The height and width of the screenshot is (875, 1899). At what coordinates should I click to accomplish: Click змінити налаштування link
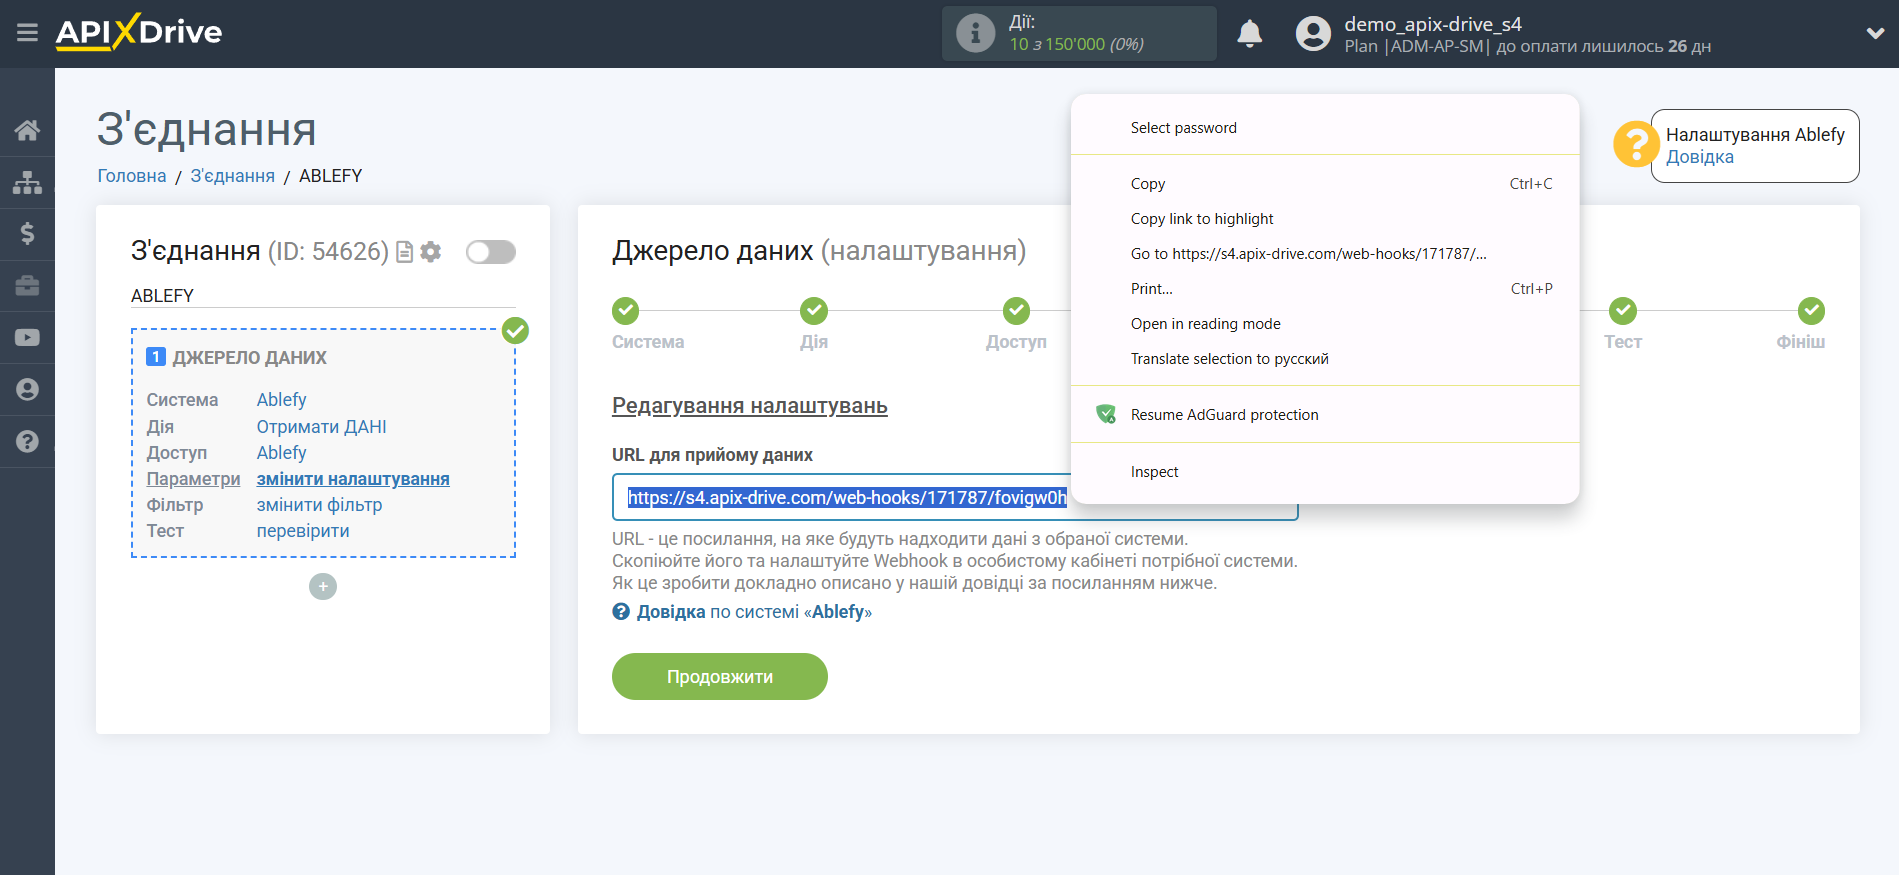pyautogui.click(x=353, y=479)
